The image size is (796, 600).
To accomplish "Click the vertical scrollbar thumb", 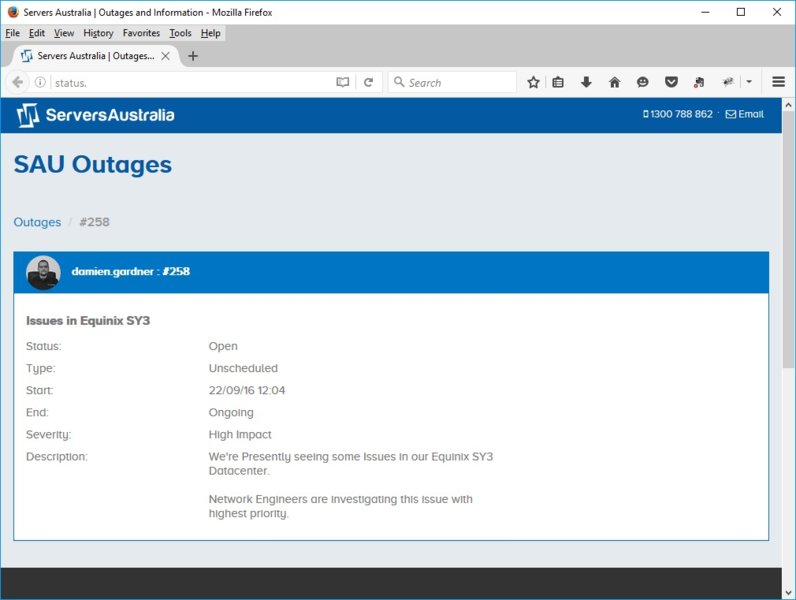I will pyautogui.click(x=788, y=240).
